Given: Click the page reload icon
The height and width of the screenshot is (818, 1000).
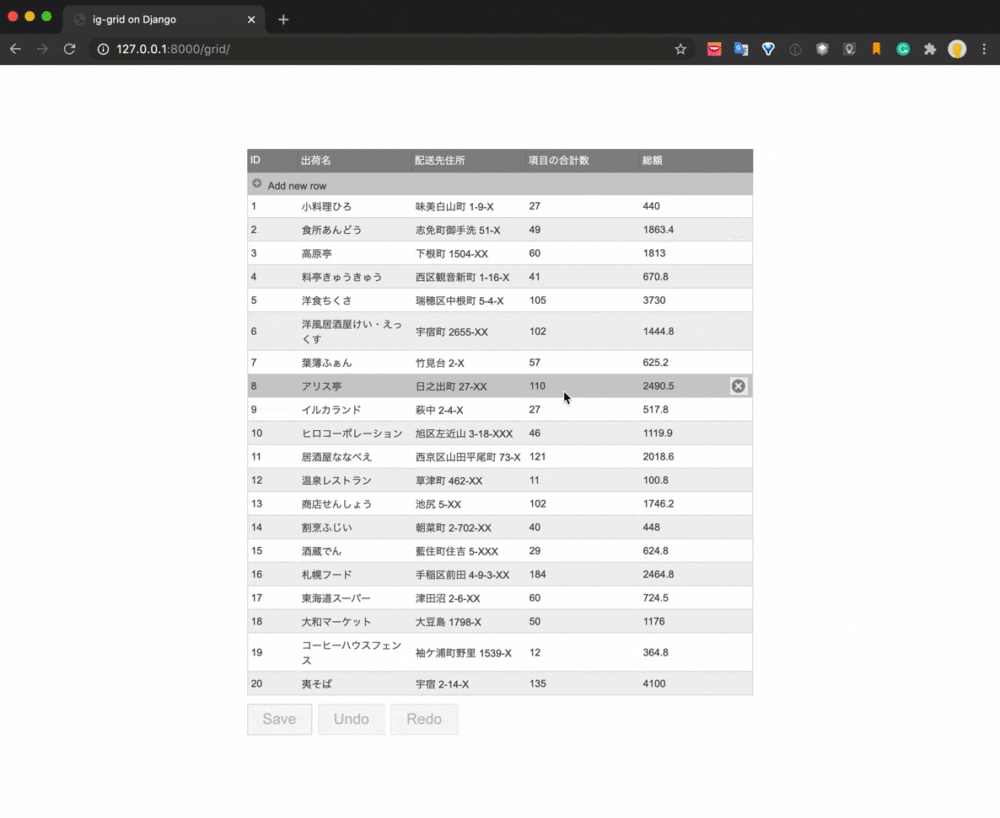Looking at the screenshot, I should pos(69,48).
